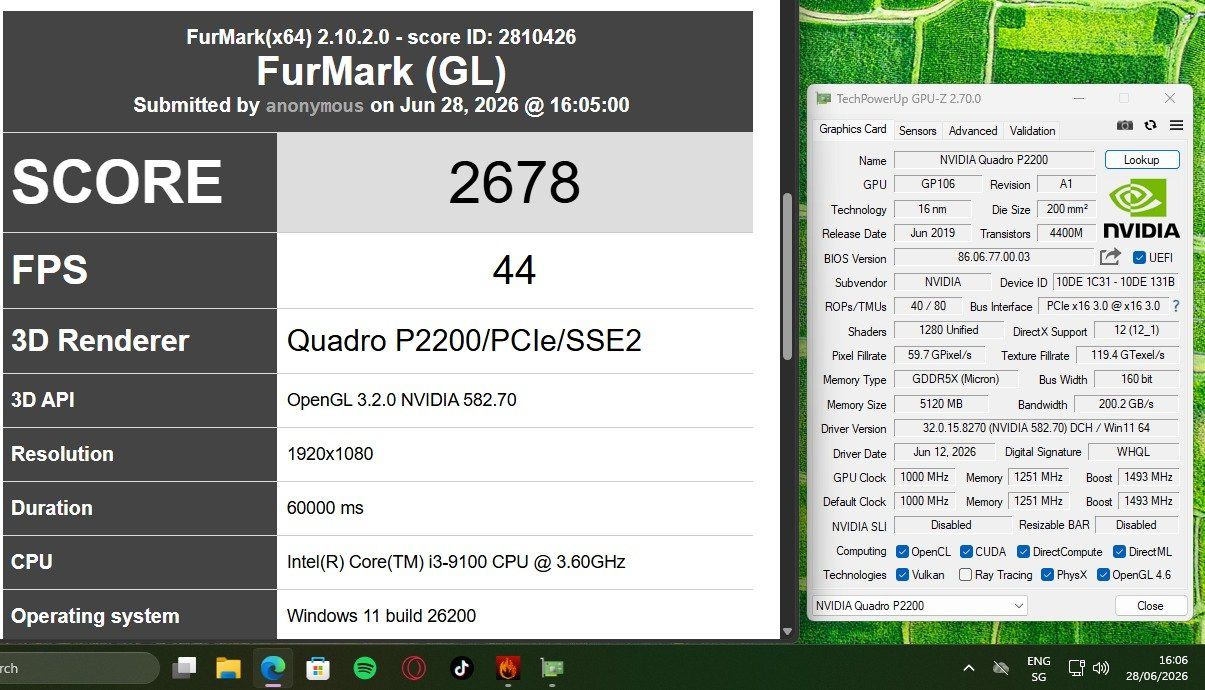Open Spotify from the taskbar

click(x=365, y=667)
